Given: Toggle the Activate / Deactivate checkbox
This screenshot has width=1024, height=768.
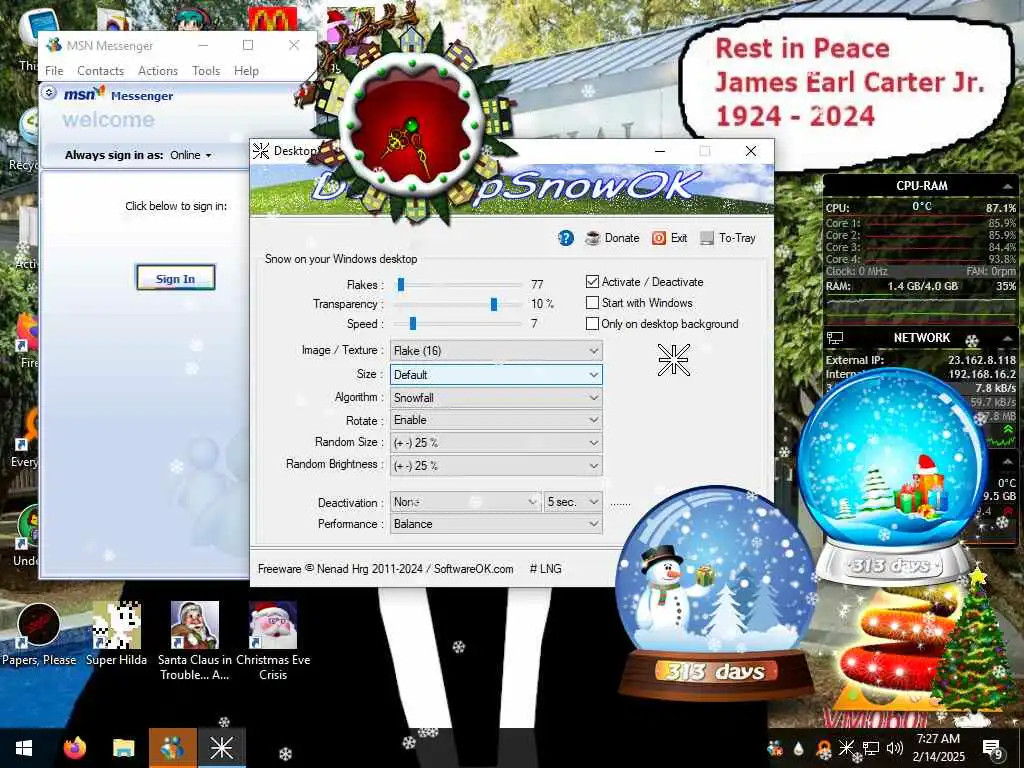Looking at the screenshot, I should click(x=592, y=281).
